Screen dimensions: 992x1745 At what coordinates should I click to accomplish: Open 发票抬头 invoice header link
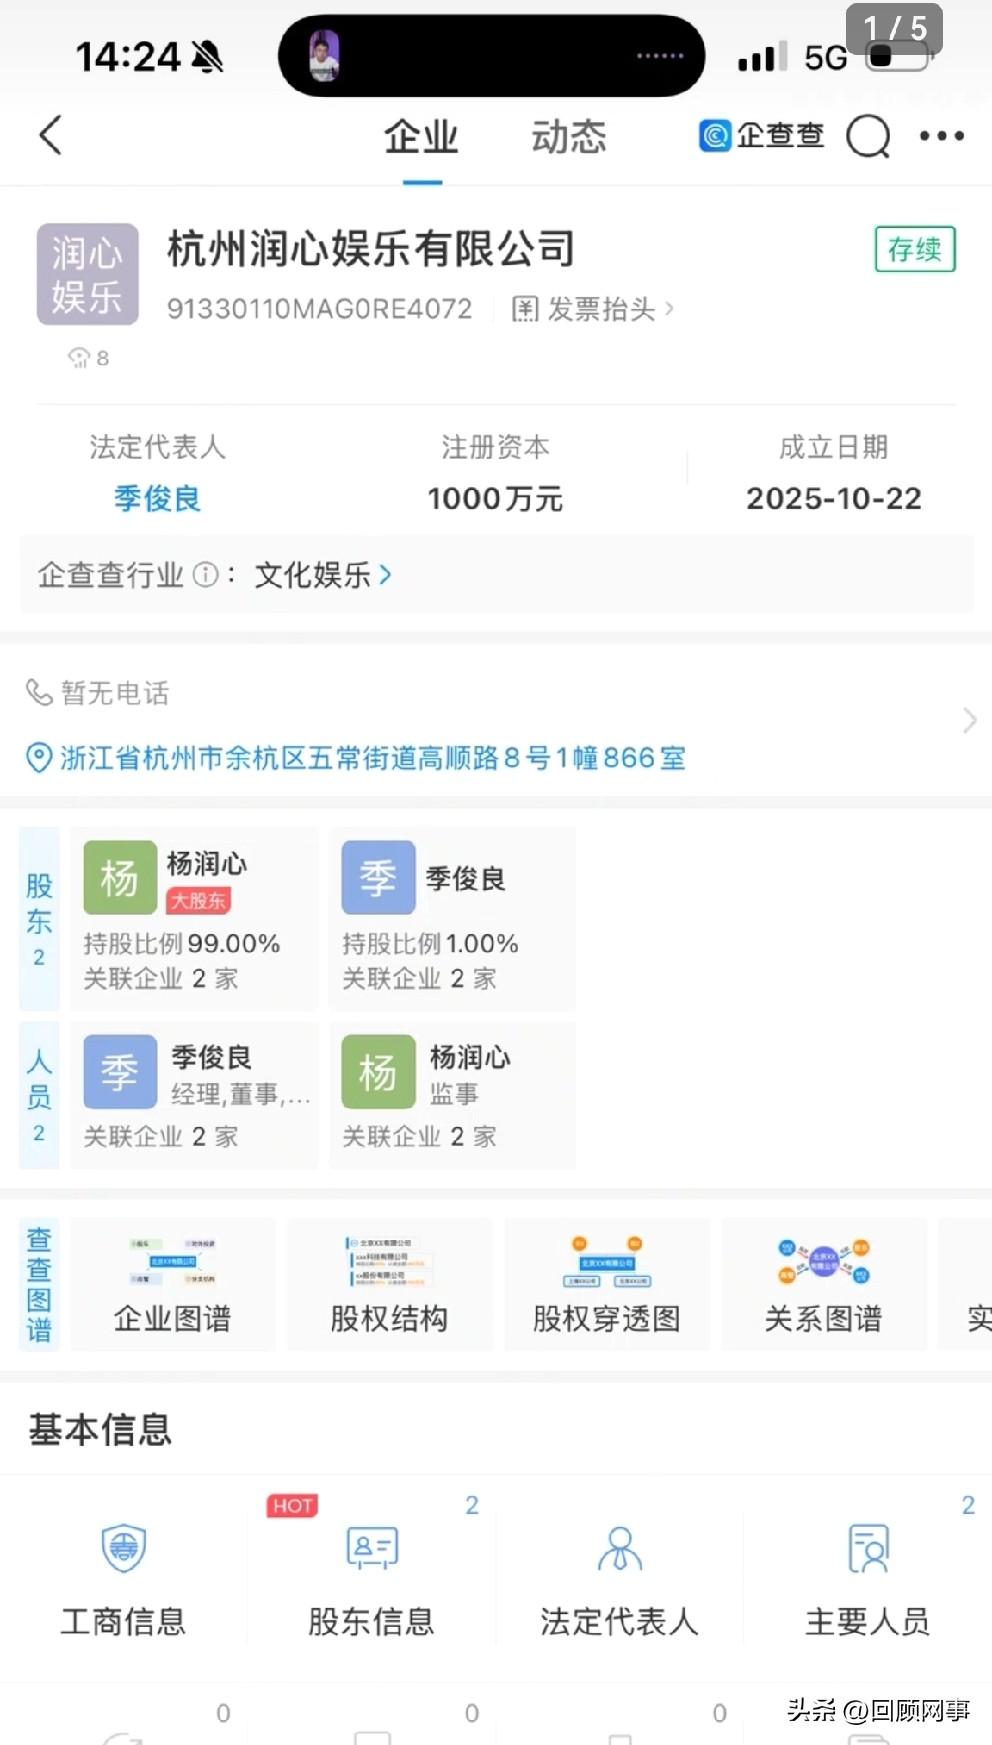click(593, 309)
